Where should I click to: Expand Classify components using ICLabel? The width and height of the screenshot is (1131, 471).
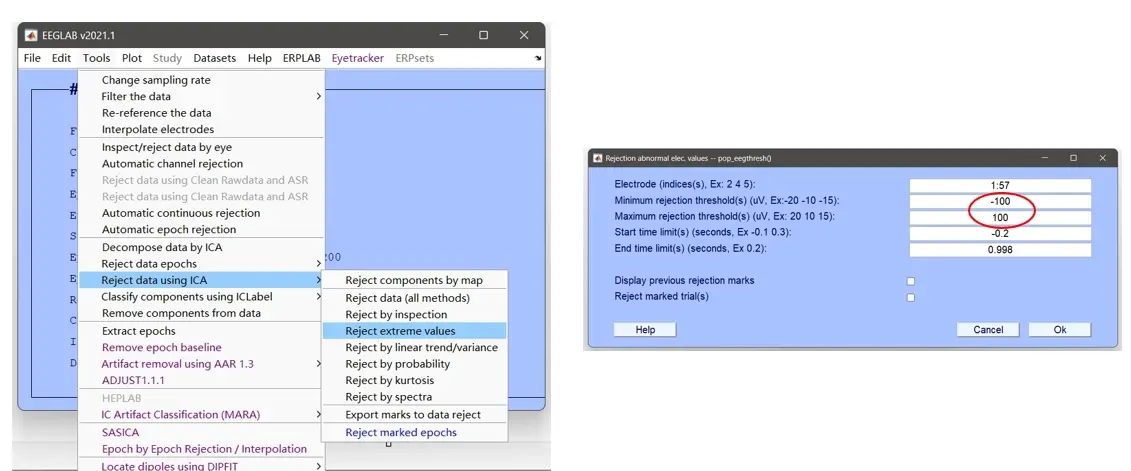point(201,296)
